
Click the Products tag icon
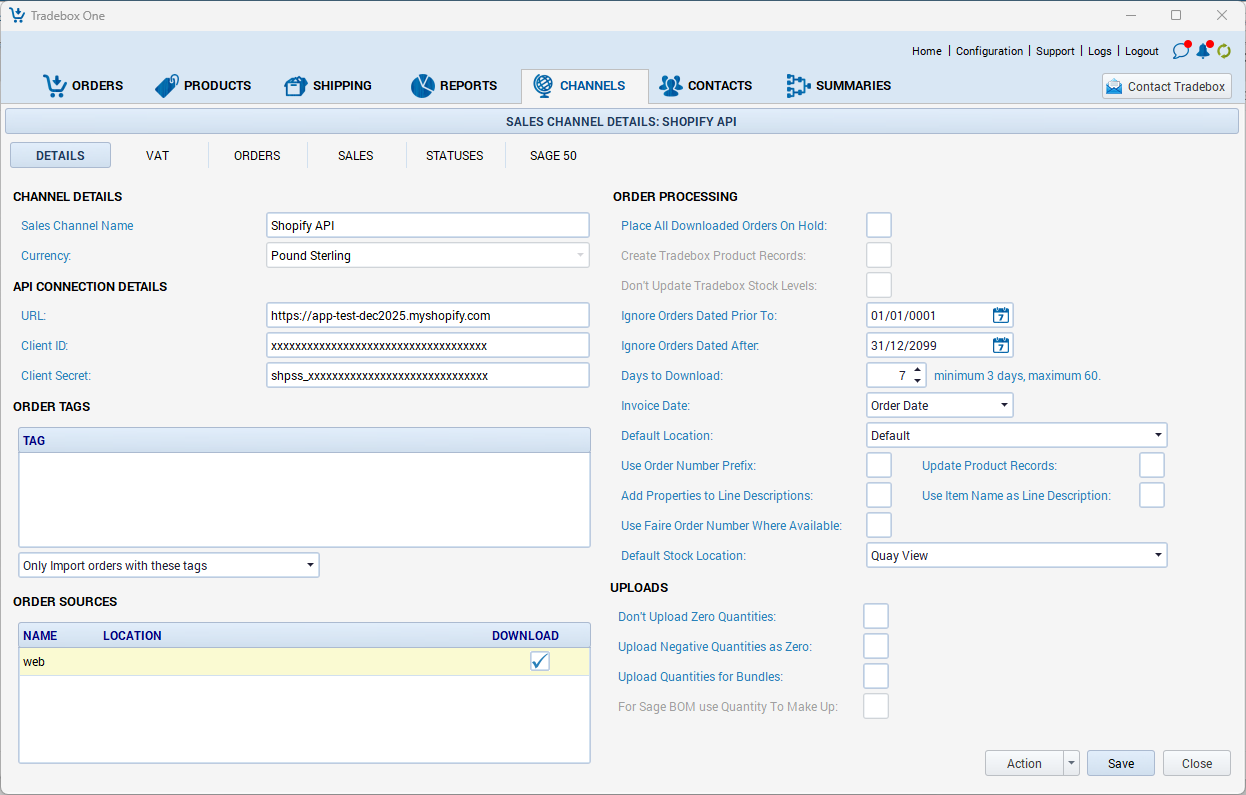(x=166, y=86)
